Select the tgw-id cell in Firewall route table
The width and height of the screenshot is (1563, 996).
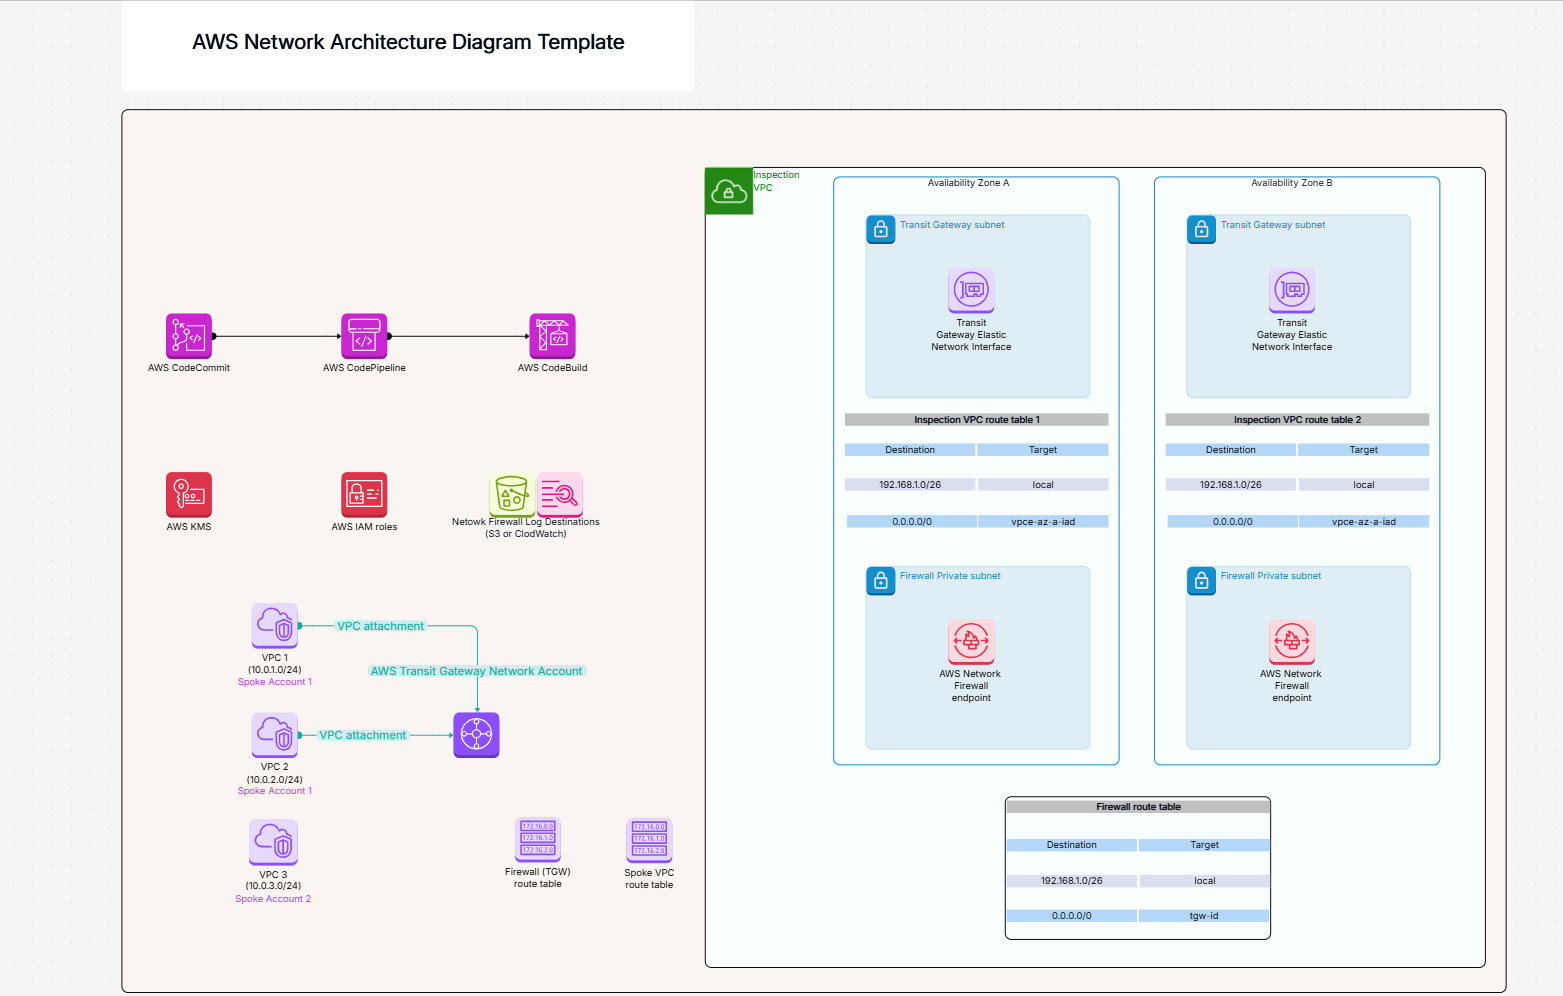[x=1204, y=916]
